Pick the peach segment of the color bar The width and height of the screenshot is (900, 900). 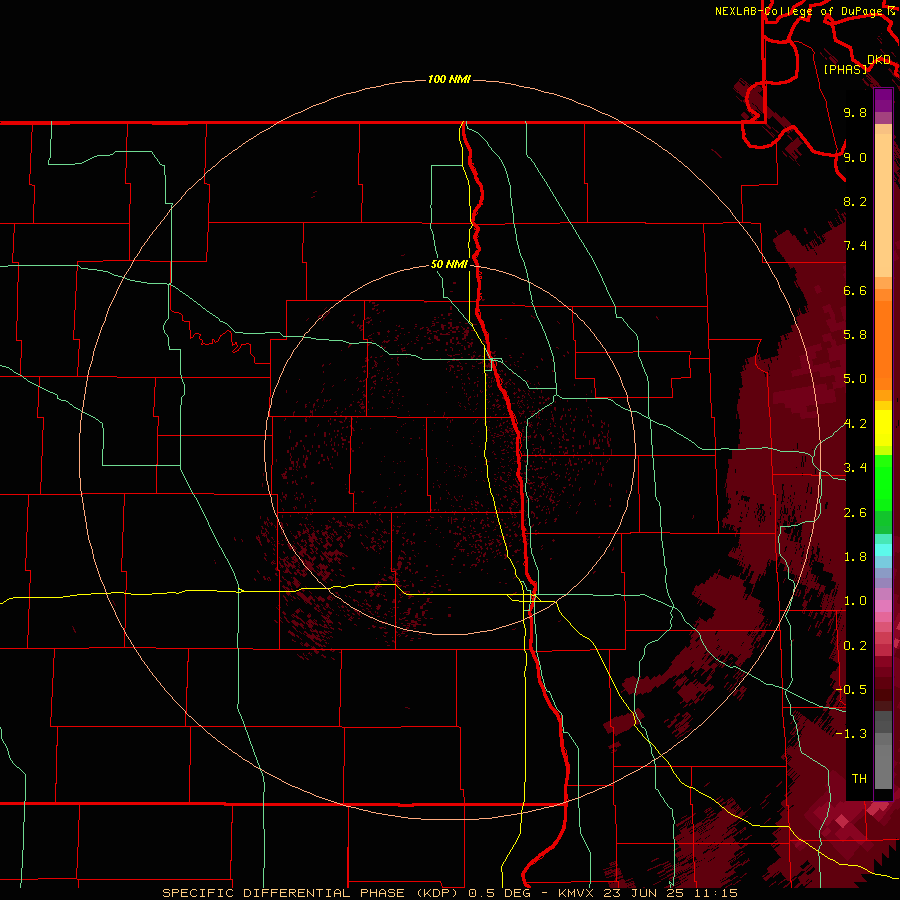(883, 205)
